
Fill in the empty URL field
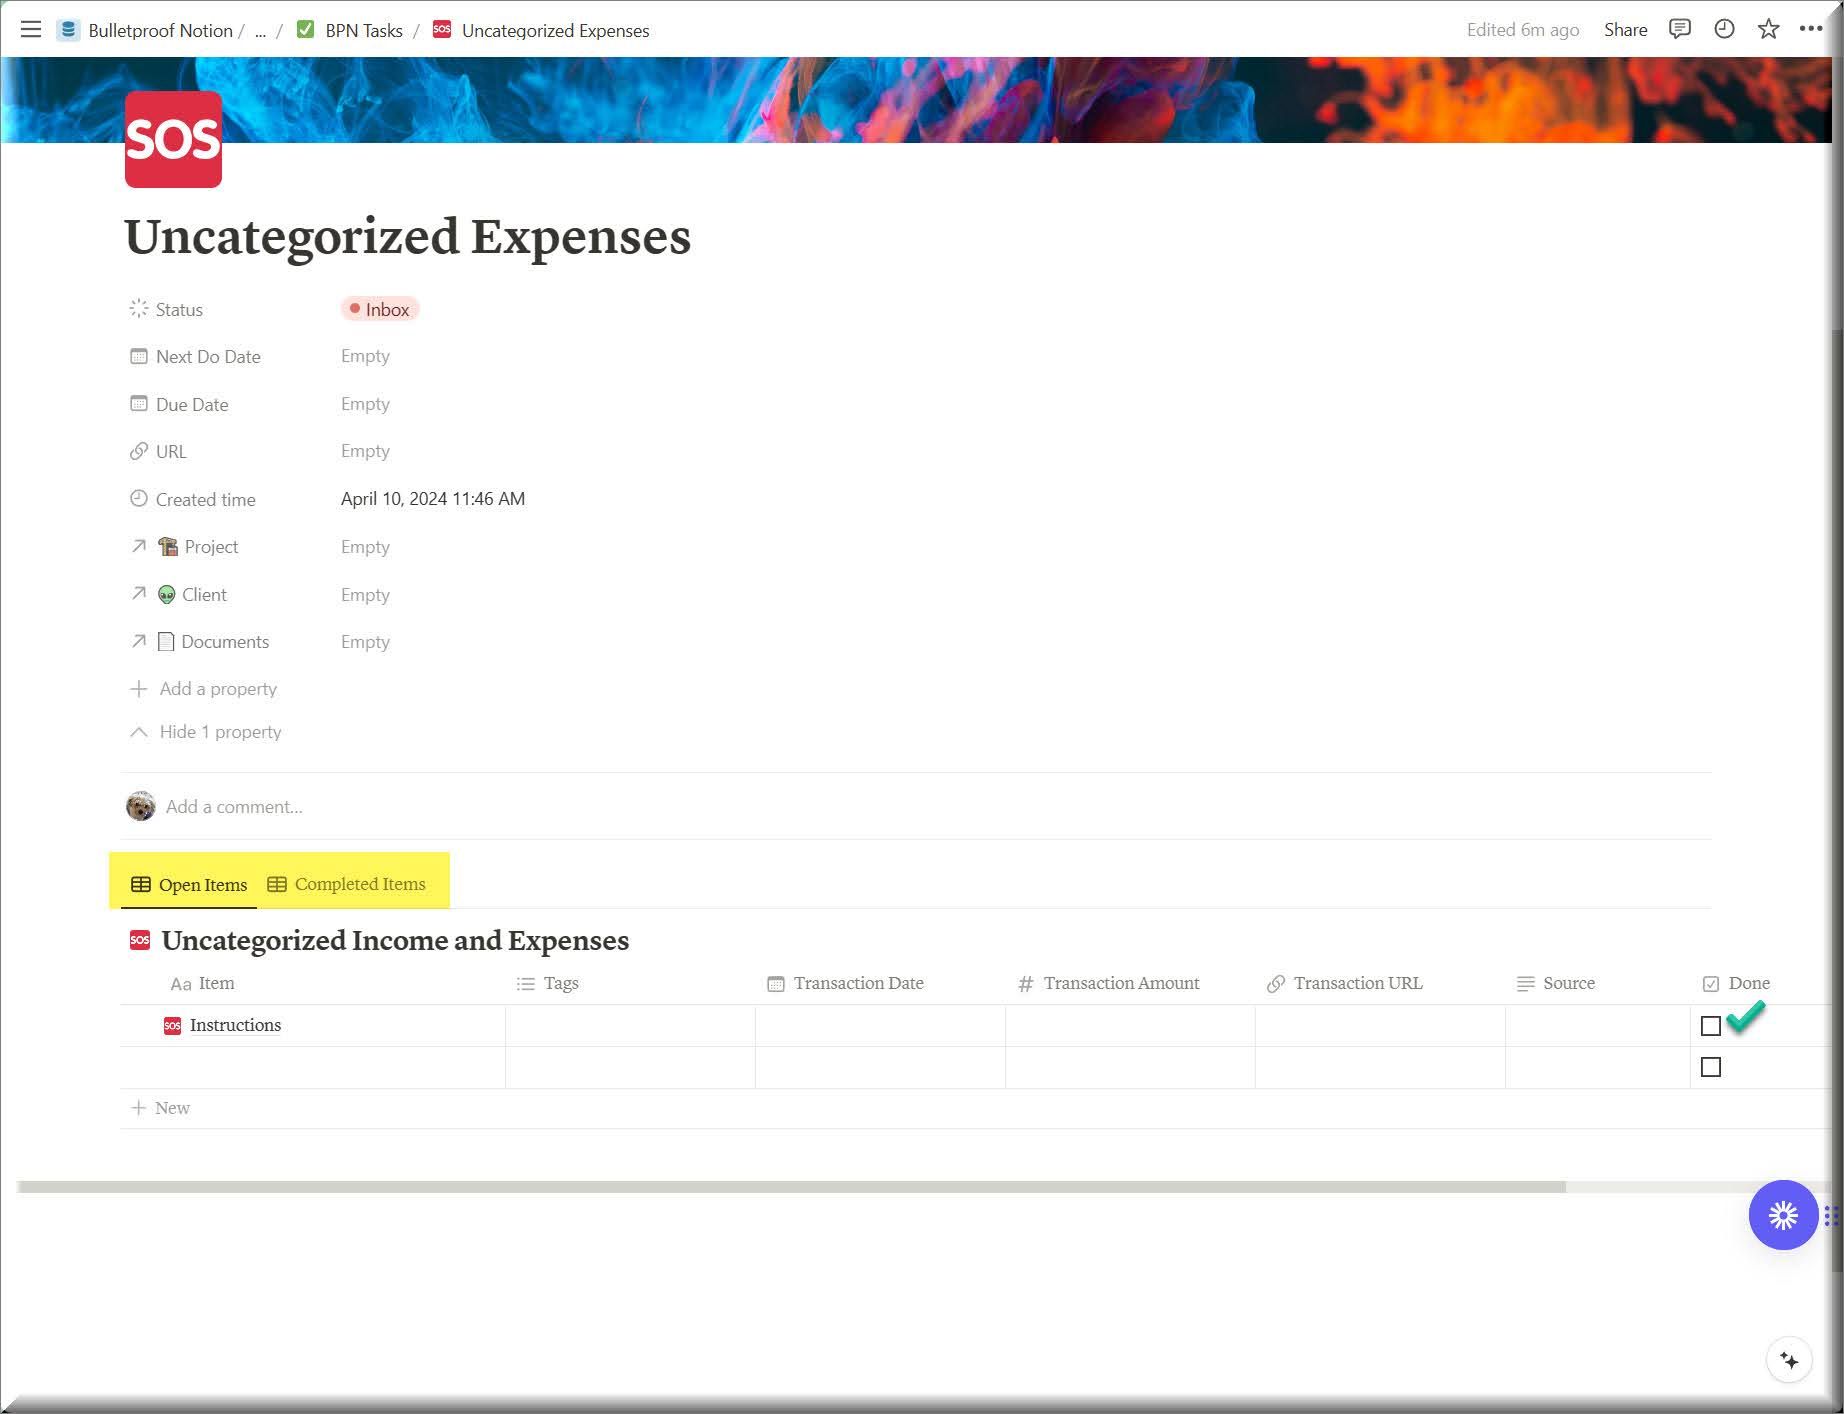click(x=365, y=451)
